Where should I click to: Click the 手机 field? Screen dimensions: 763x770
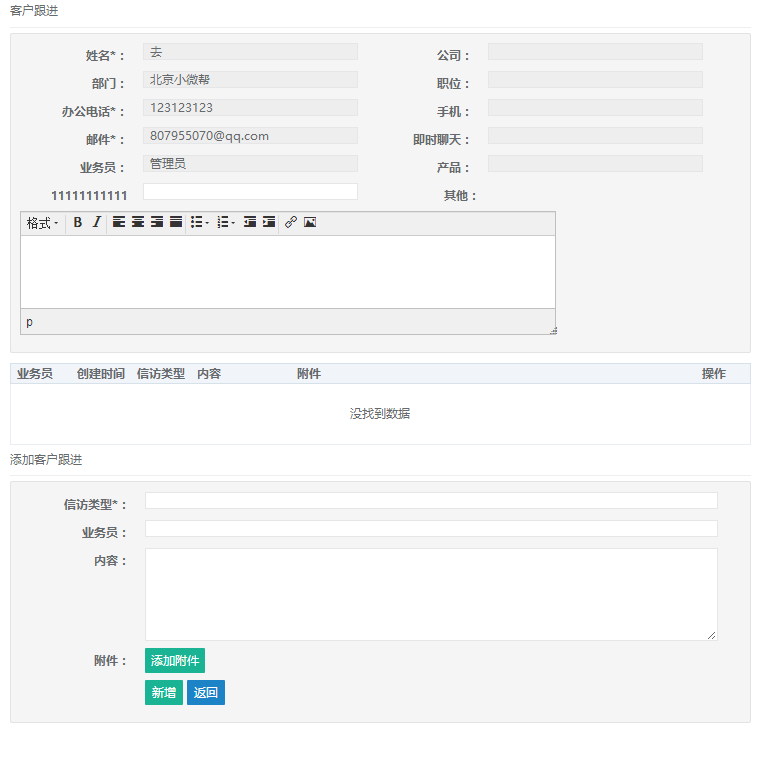point(595,108)
